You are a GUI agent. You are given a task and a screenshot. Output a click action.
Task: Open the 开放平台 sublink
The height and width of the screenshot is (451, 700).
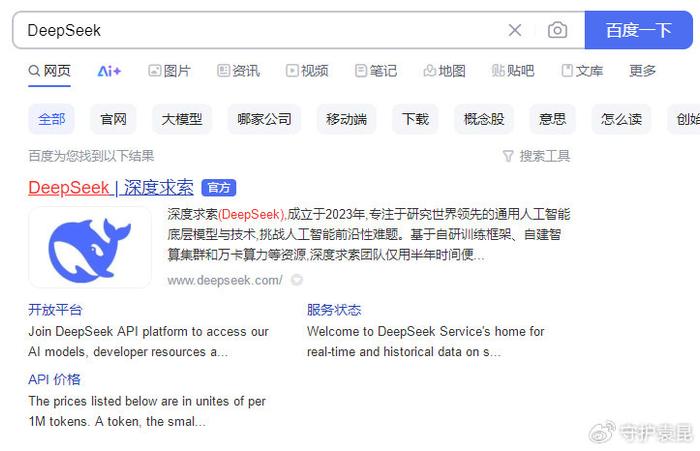(55, 310)
